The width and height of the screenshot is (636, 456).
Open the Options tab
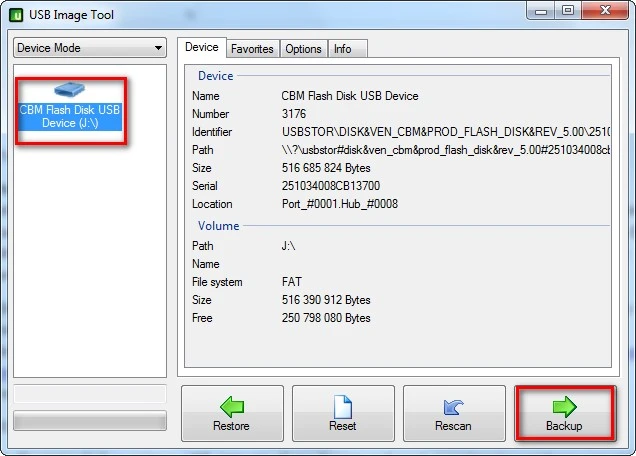pos(303,49)
